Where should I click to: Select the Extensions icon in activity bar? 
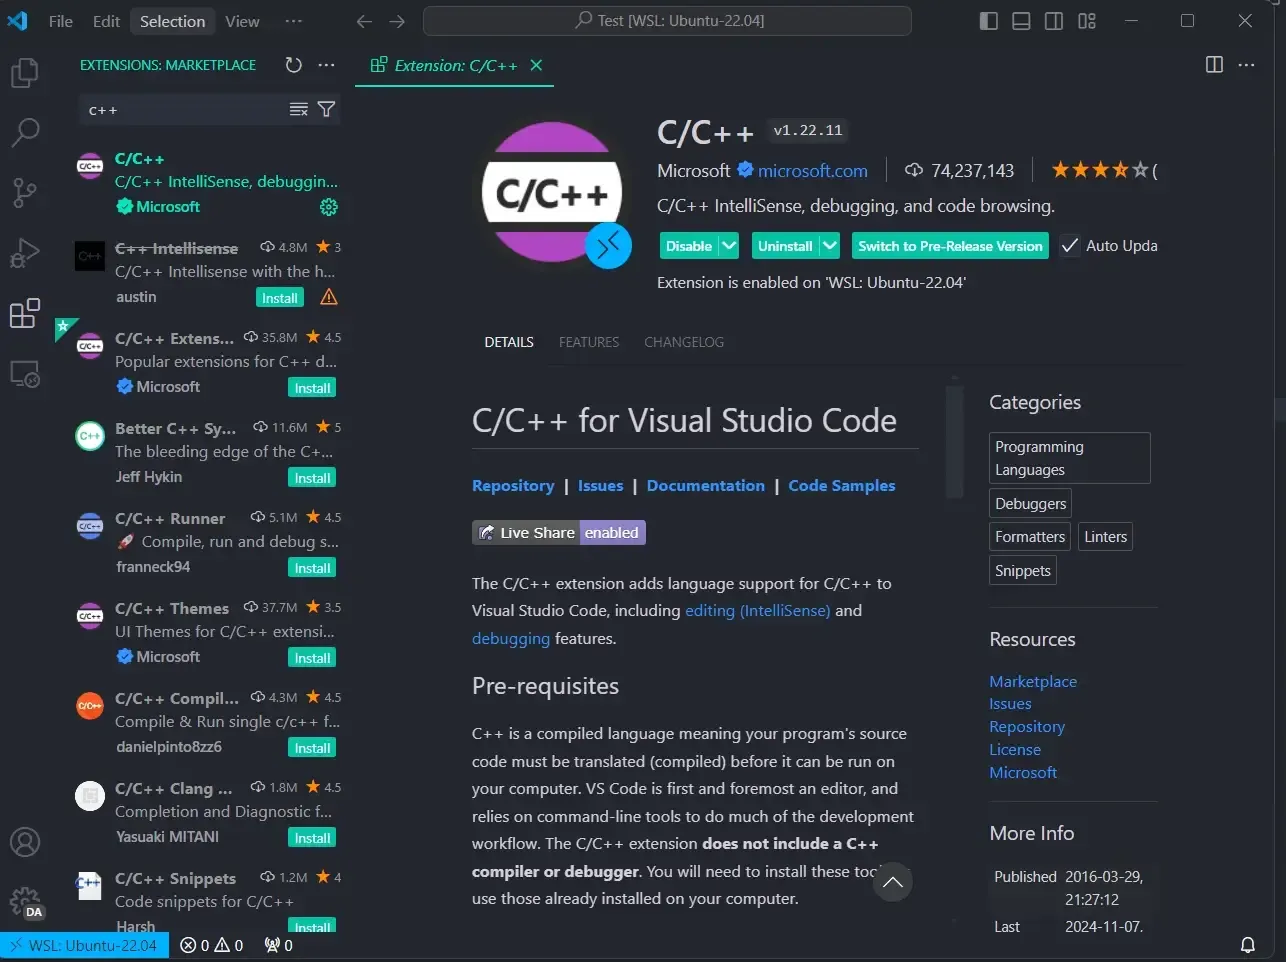coord(26,313)
